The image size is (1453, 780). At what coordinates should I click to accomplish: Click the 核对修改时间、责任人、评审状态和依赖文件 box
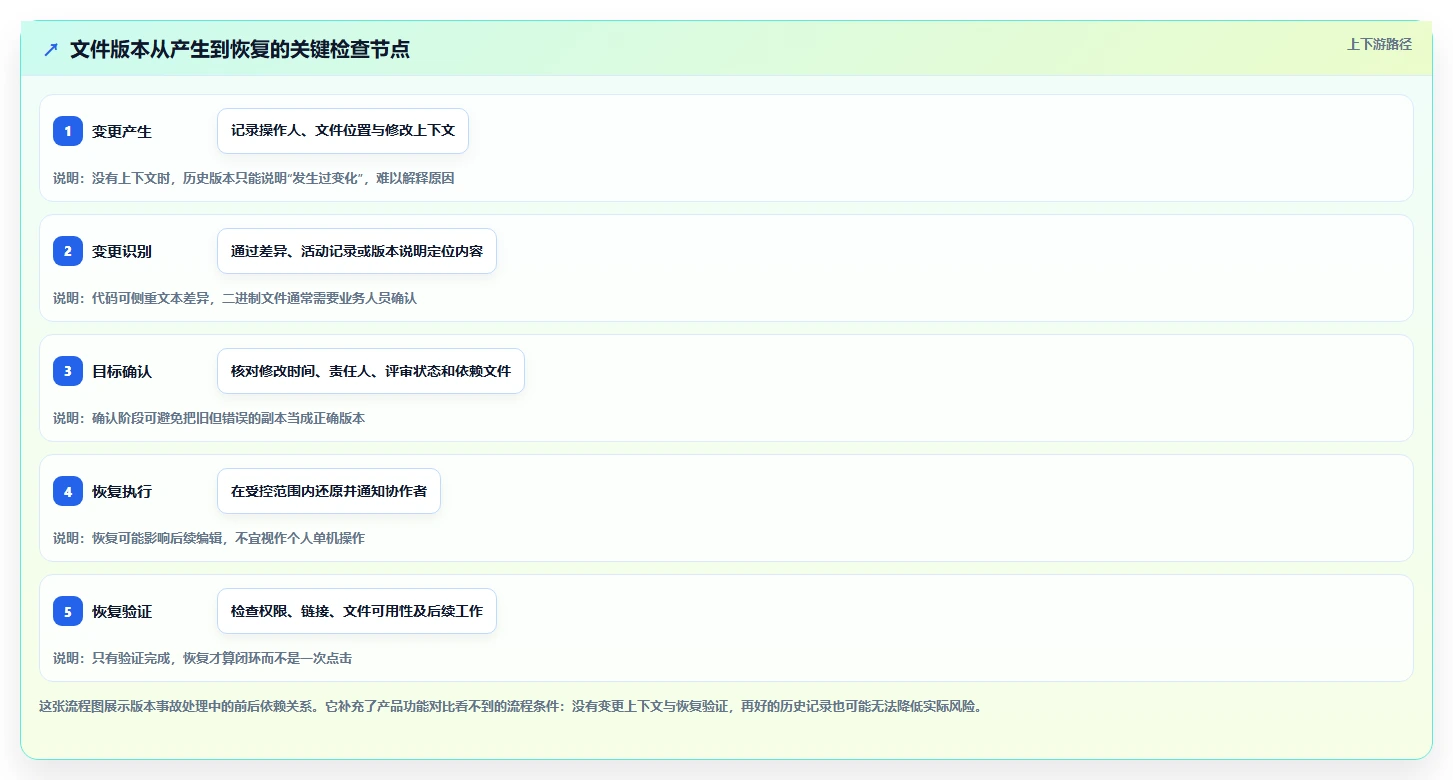[371, 371]
